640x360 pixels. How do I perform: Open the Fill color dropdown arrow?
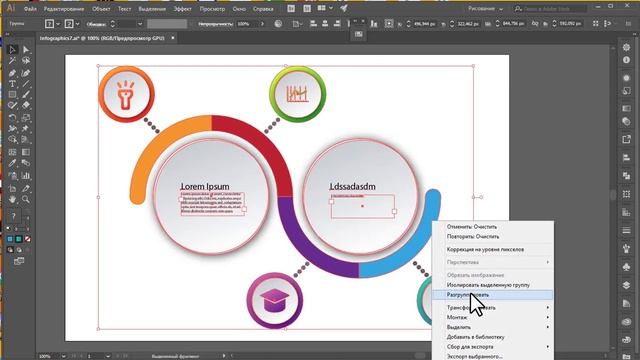point(58,24)
